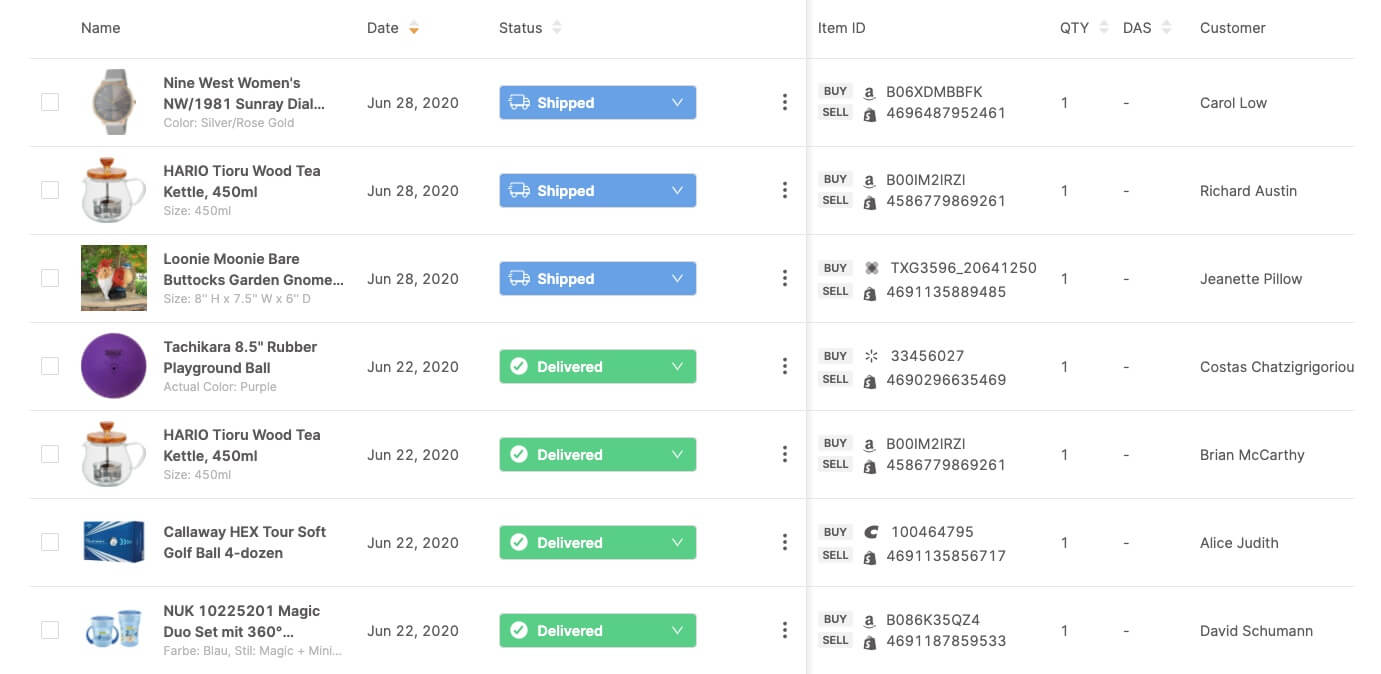
Task: Select the Loonie Moonie Garden Gnome checkbox
Action: (x=50, y=278)
